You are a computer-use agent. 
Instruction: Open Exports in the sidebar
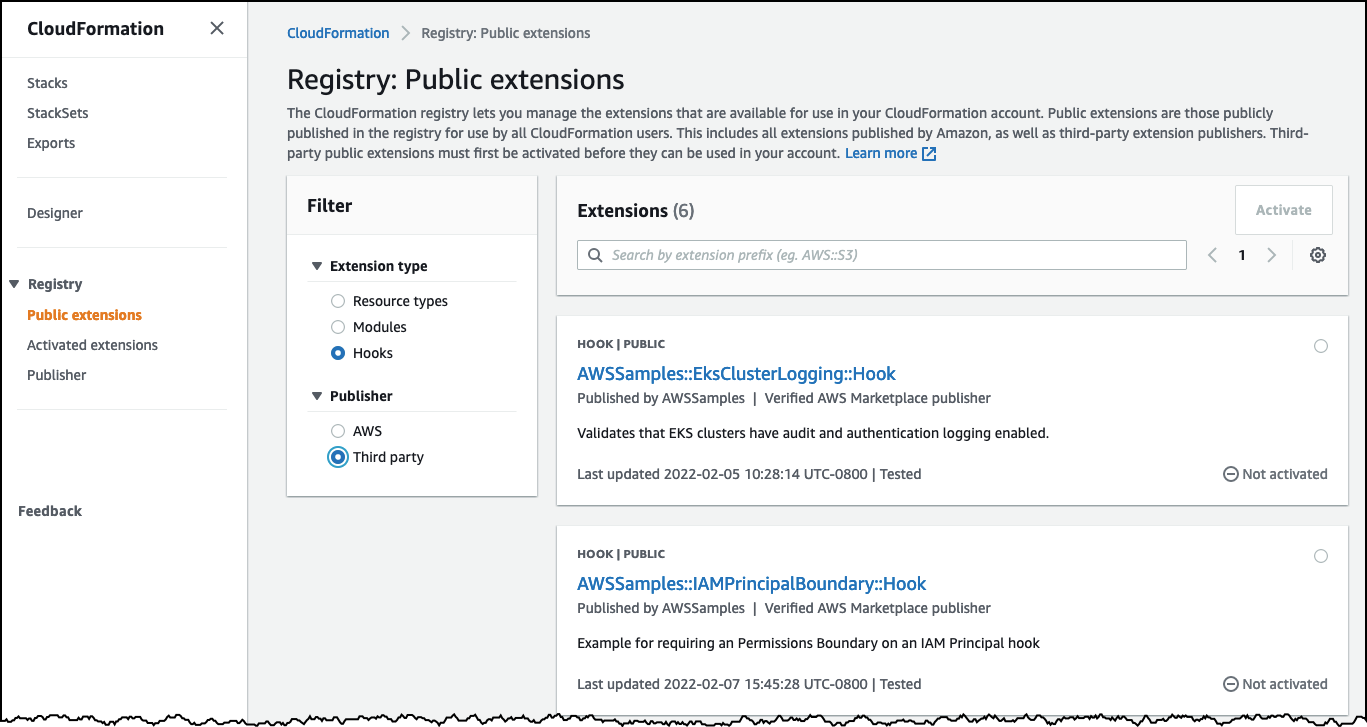(x=51, y=143)
